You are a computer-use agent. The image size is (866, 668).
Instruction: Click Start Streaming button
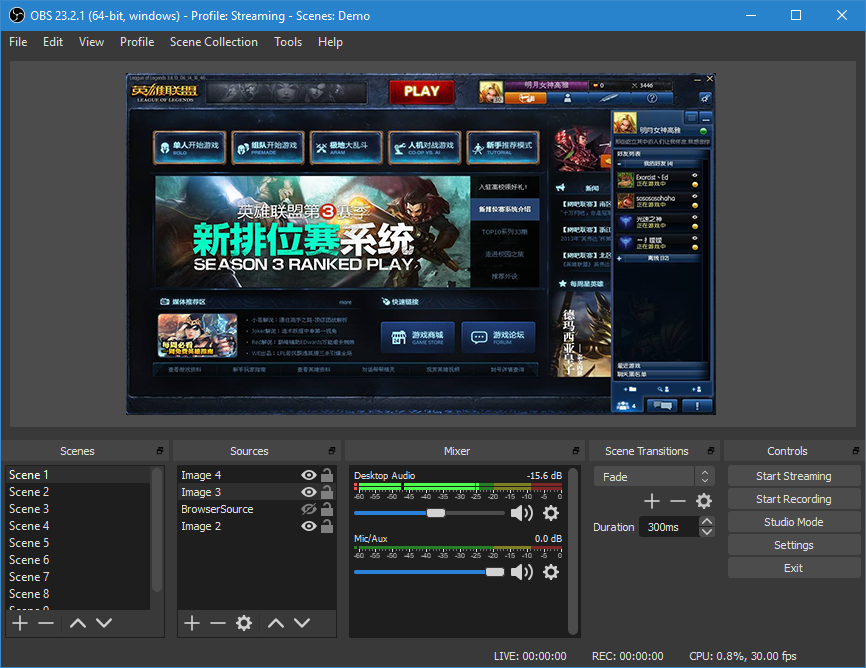coord(794,476)
